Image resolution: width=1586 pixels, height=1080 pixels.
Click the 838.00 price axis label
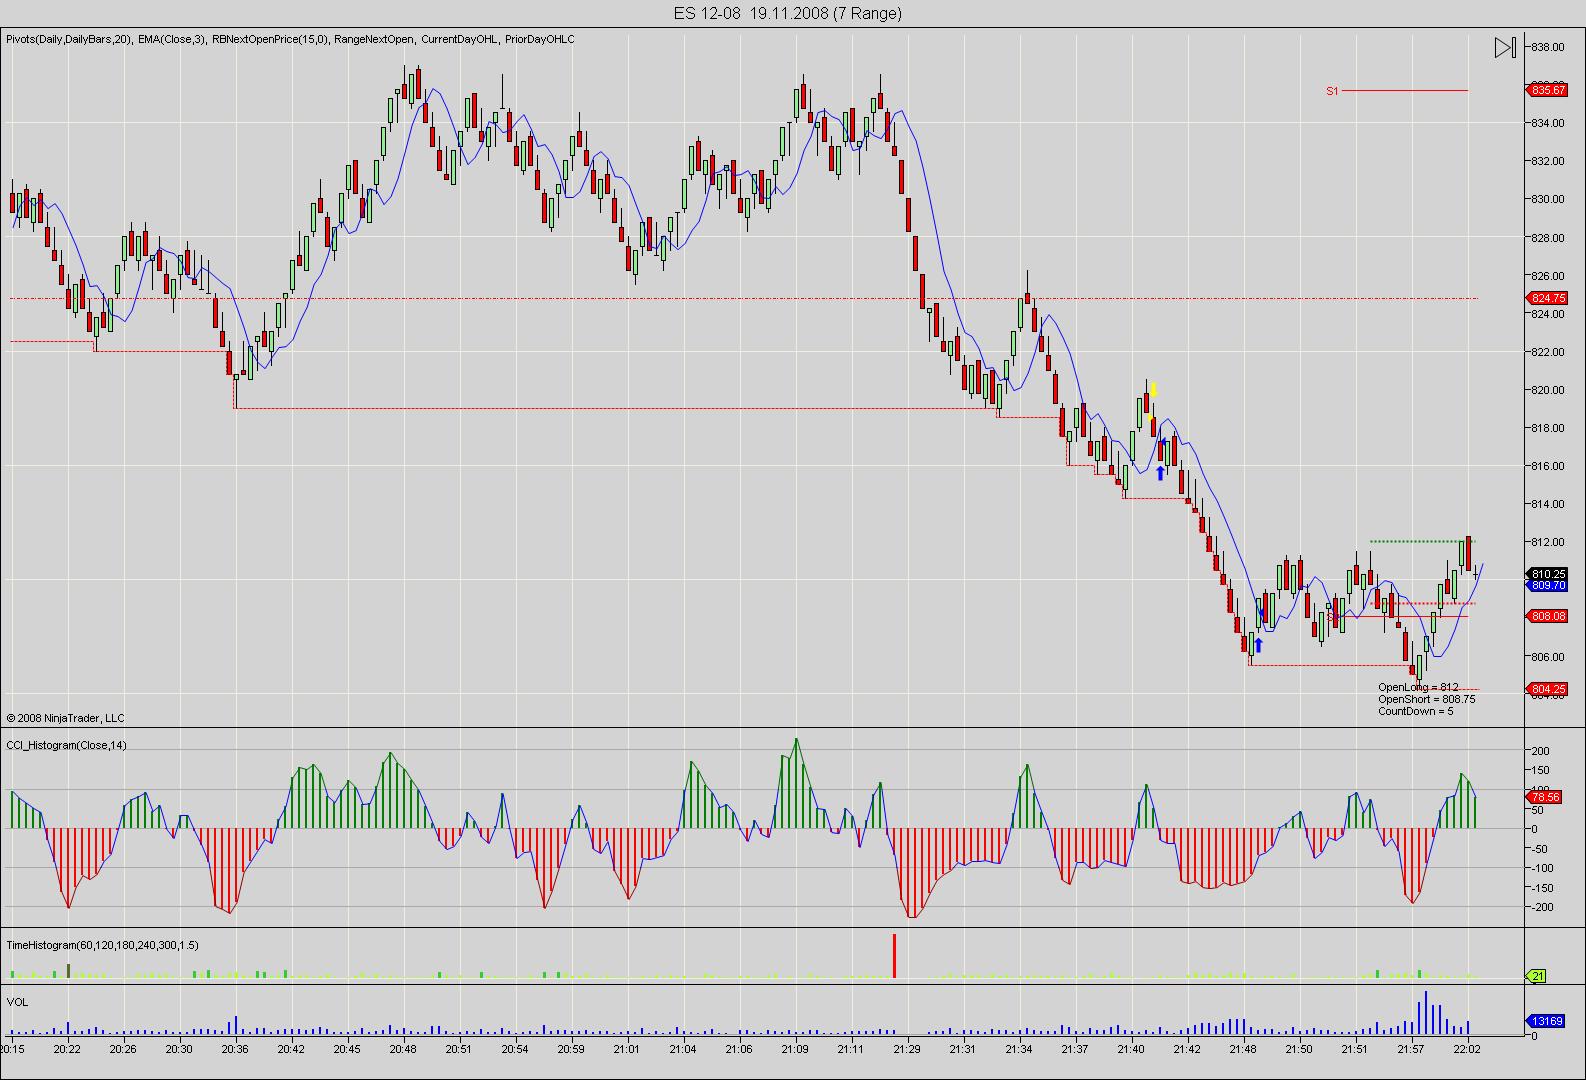click(1546, 47)
